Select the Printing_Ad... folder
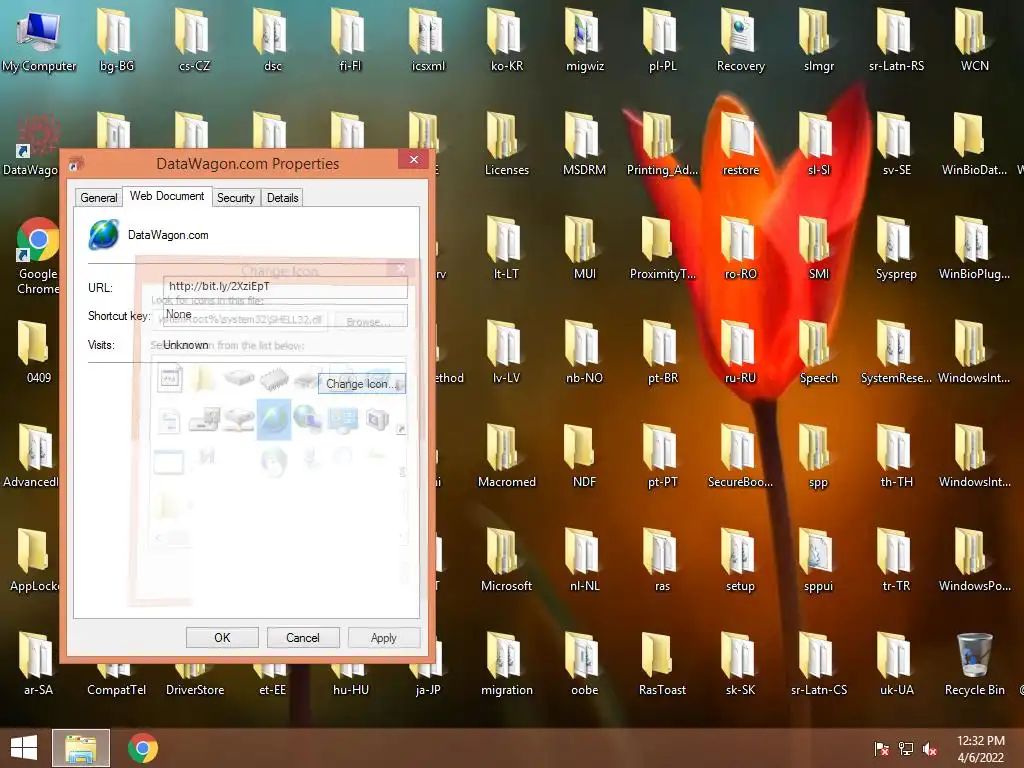The image size is (1024, 768). [x=662, y=144]
